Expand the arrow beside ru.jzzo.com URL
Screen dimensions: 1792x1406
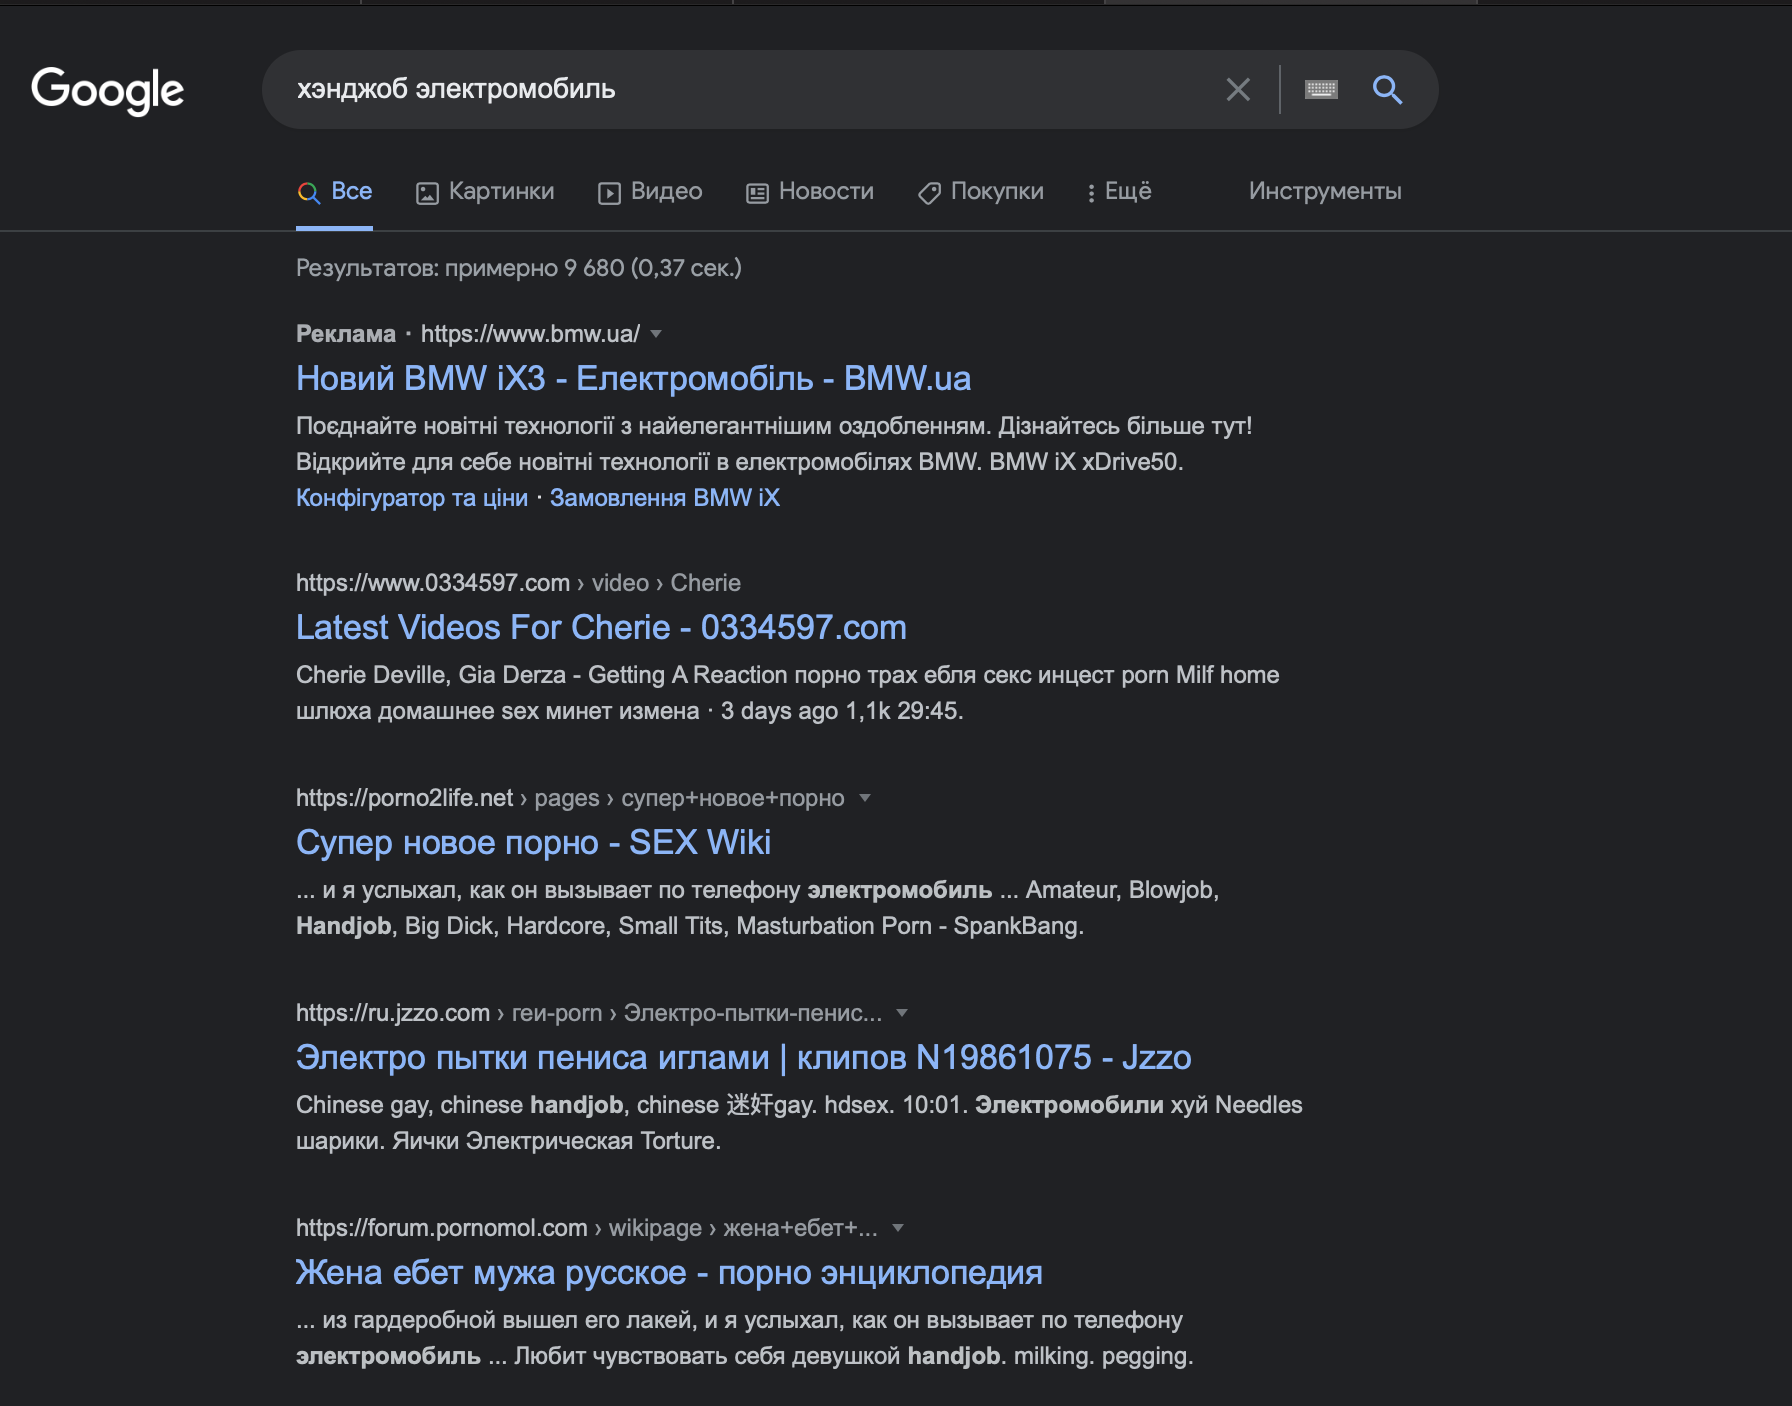tap(902, 1013)
